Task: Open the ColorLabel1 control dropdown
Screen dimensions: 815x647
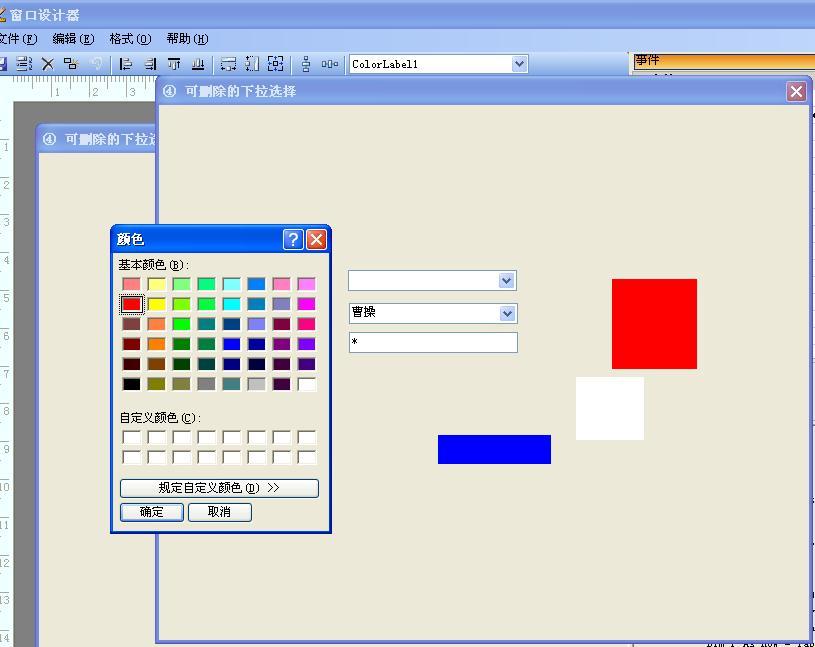Action: click(519, 64)
